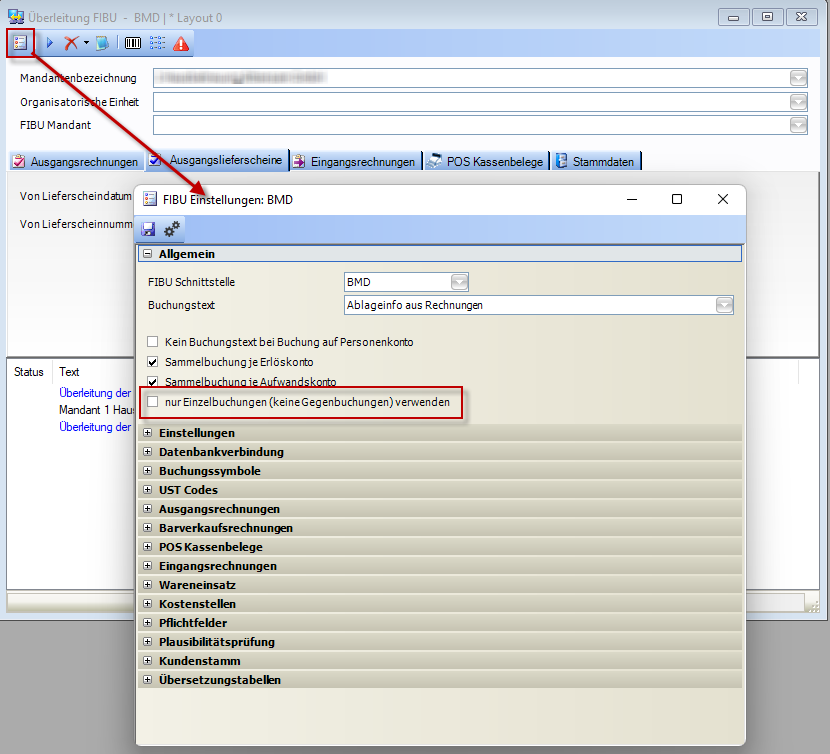Tick 'nur Einzelbuchungen (keine Gegenbuchungen) verwenden'

pos(153,402)
